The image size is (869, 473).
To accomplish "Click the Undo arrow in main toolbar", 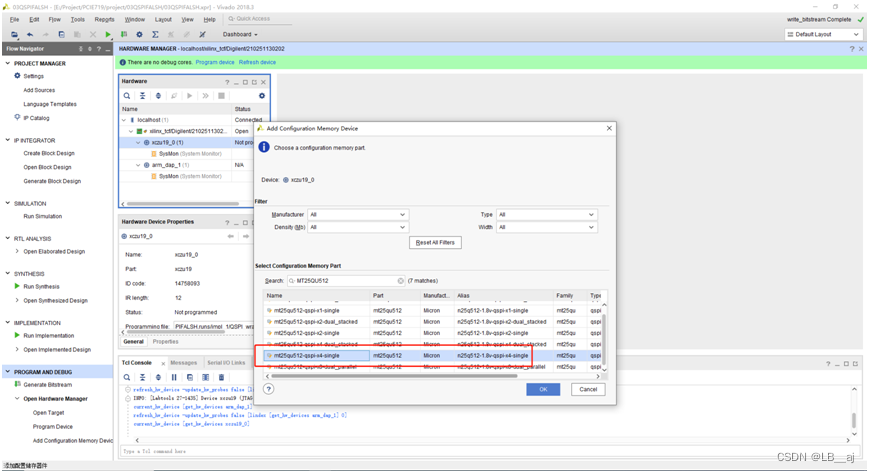I will [x=30, y=34].
